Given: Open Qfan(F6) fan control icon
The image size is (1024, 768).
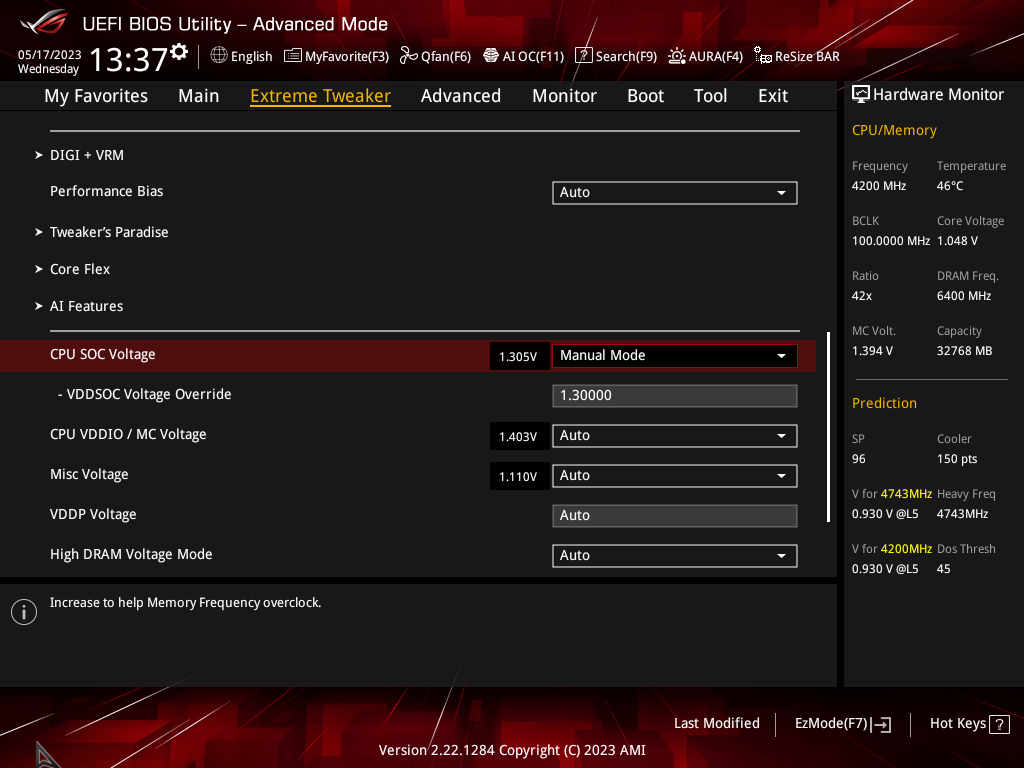Looking at the screenshot, I should point(409,56).
